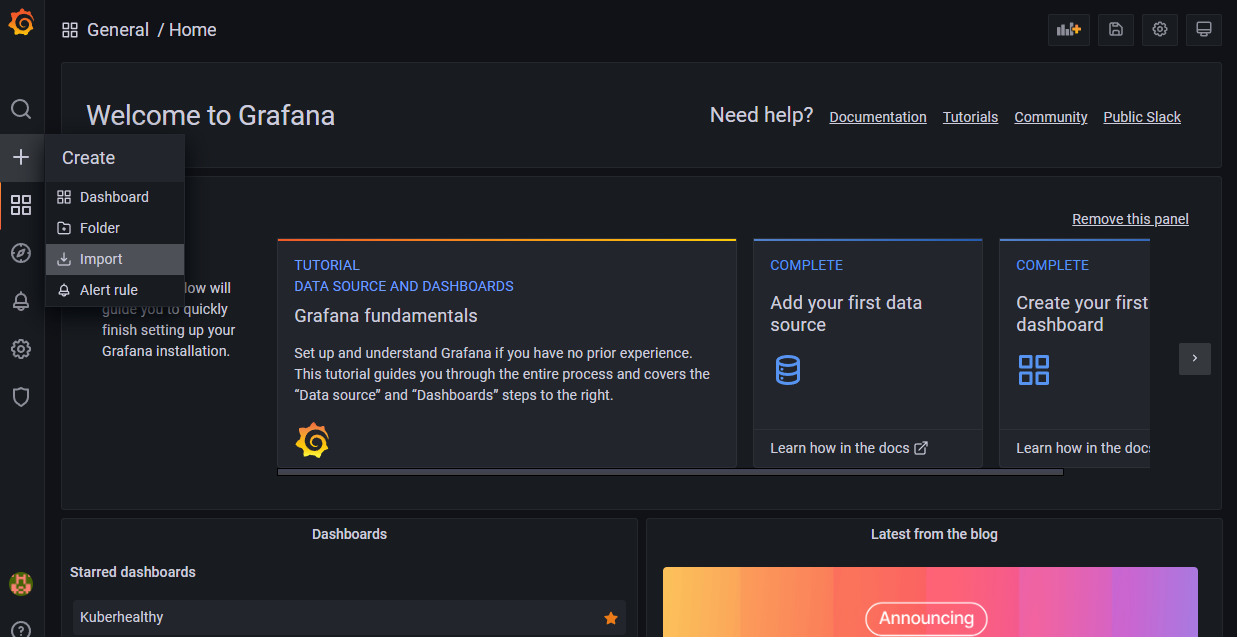Click the Announcing blog banner image
The height and width of the screenshot is (637, 1237).
click(930, 602)
